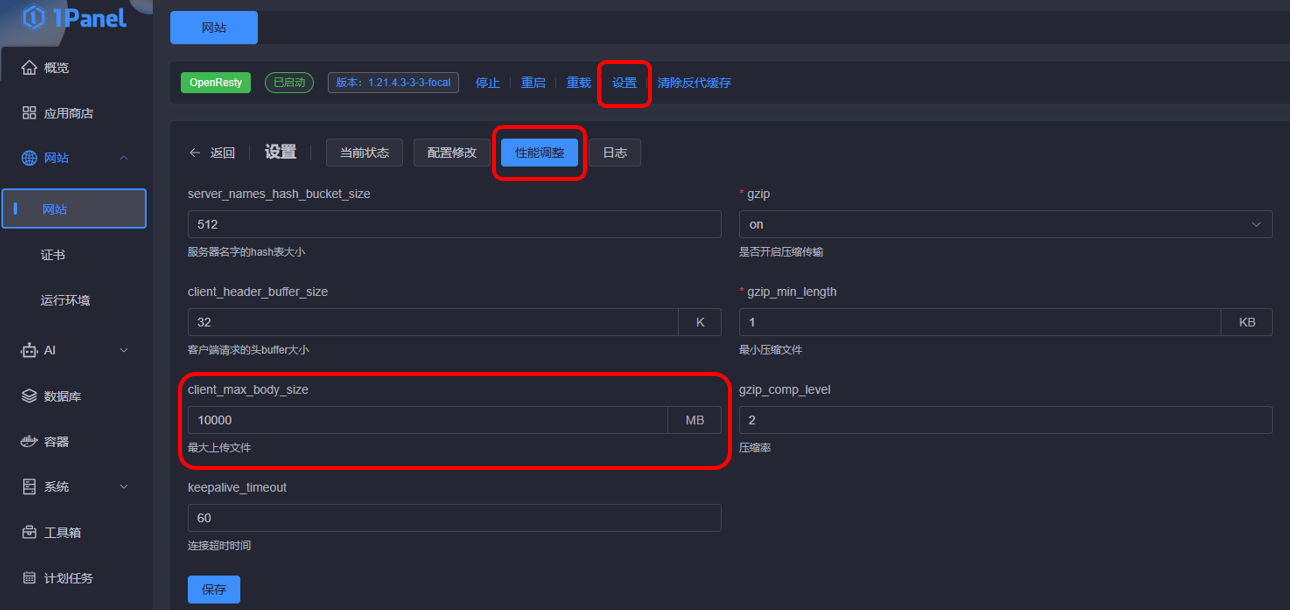Click the 保存 button

(x=214, y=589)
